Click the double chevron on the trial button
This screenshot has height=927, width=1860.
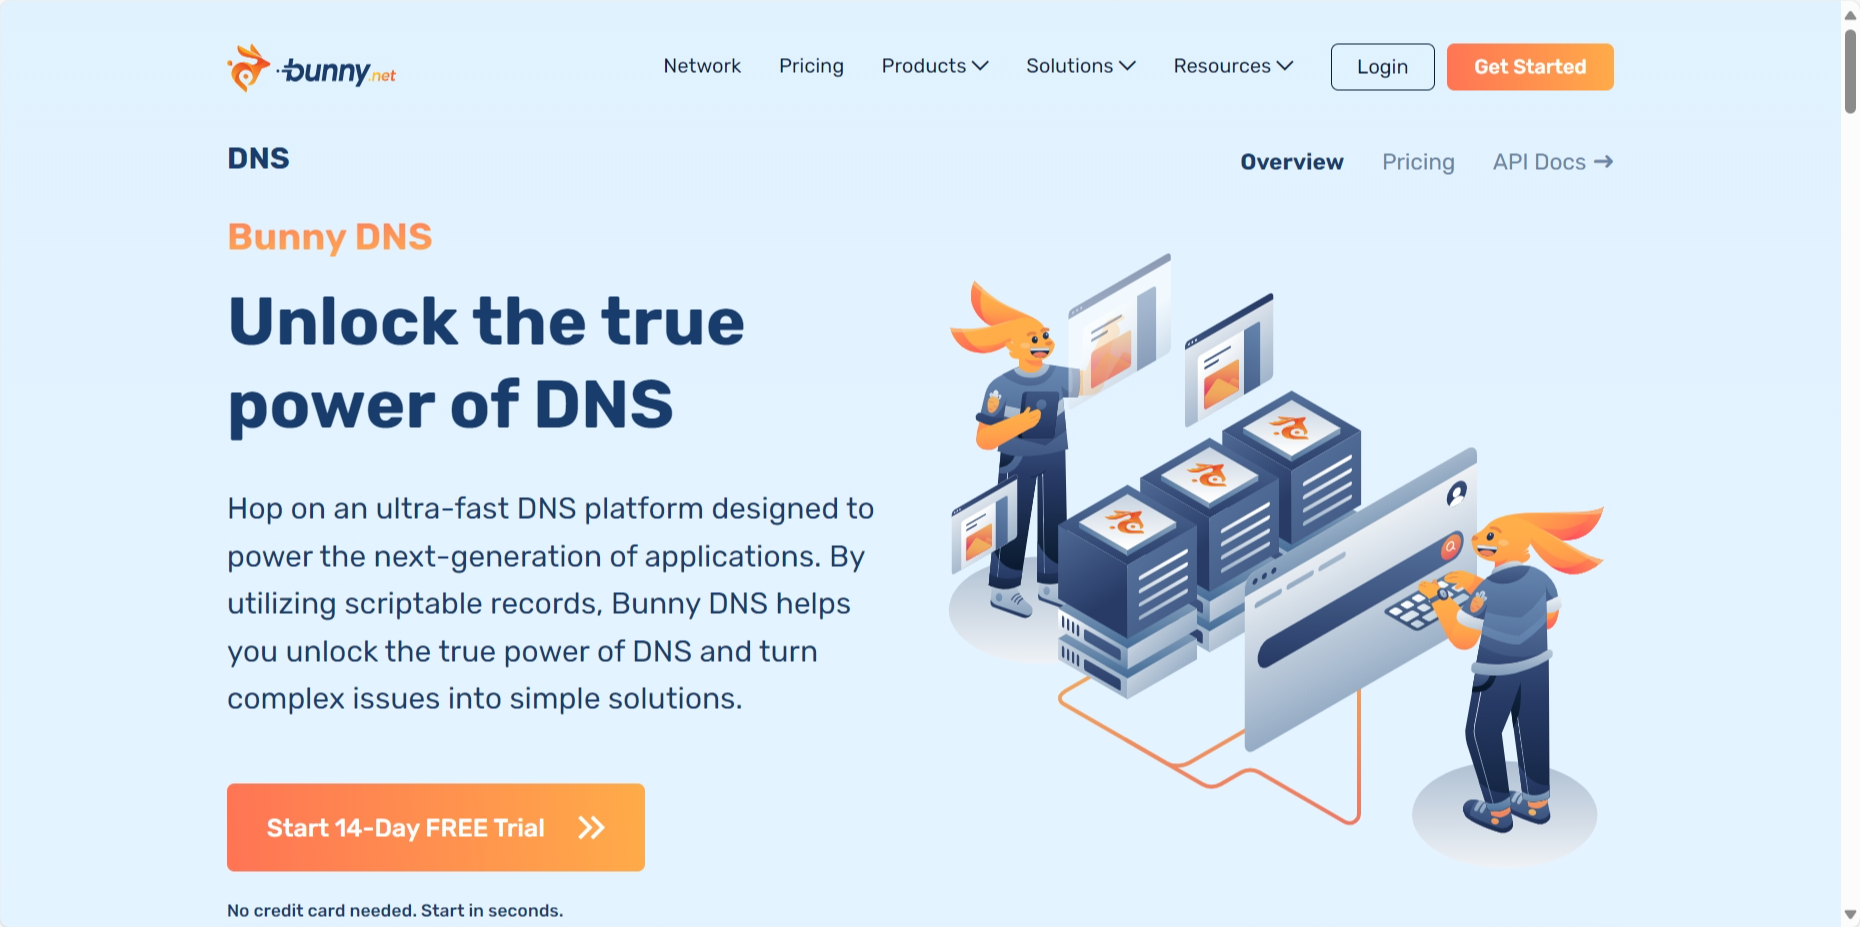[591, 828]
